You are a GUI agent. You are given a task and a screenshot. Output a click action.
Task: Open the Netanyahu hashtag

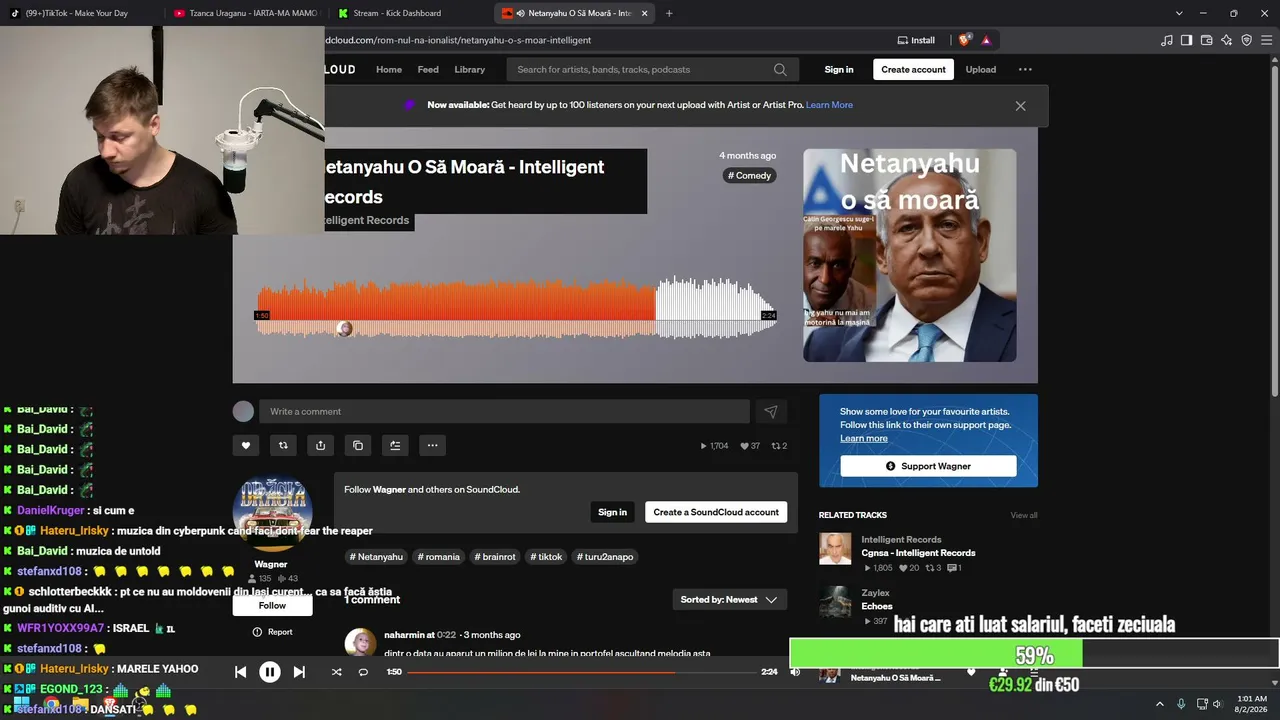click(x=377, y=557)
